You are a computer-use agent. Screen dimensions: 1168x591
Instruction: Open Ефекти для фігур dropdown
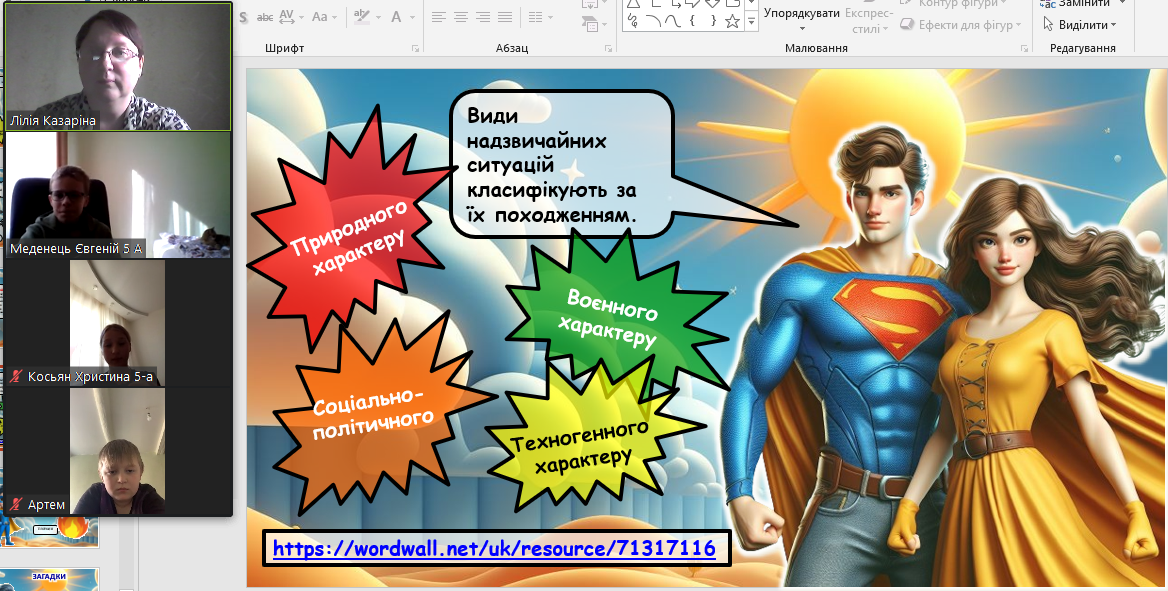point(960,25)
